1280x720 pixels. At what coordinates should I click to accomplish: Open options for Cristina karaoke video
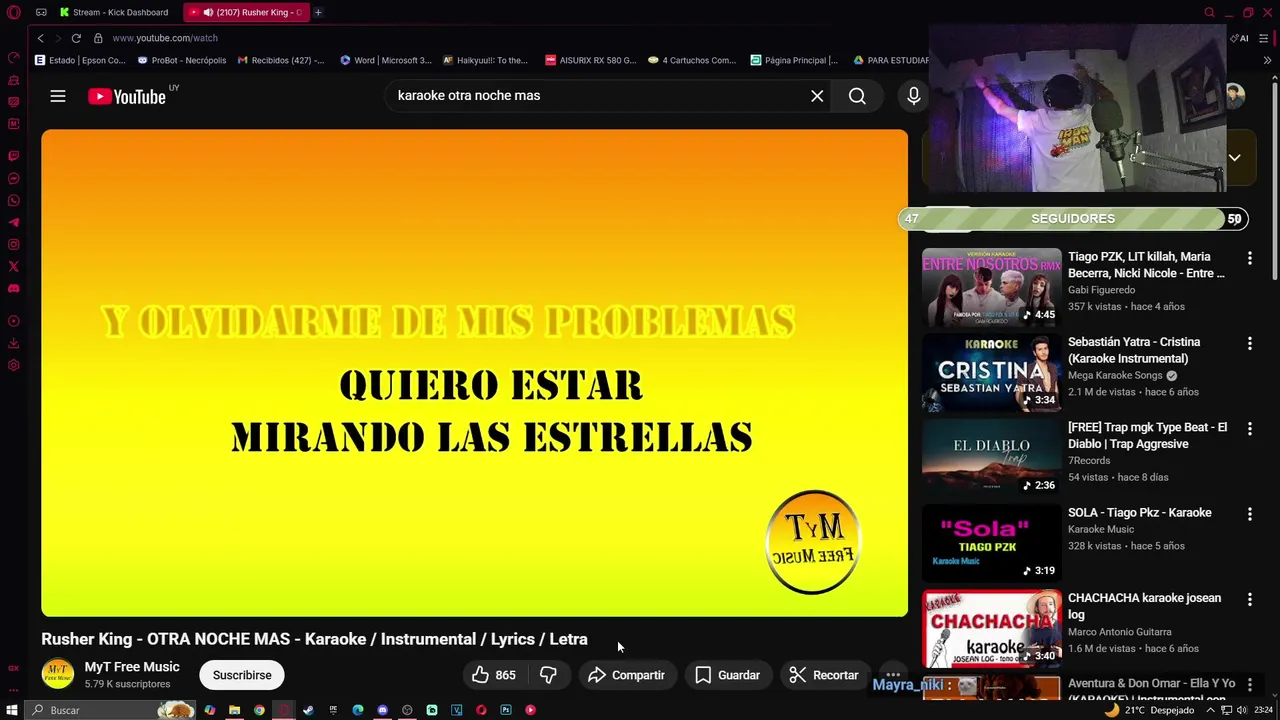pos(1249,343)
